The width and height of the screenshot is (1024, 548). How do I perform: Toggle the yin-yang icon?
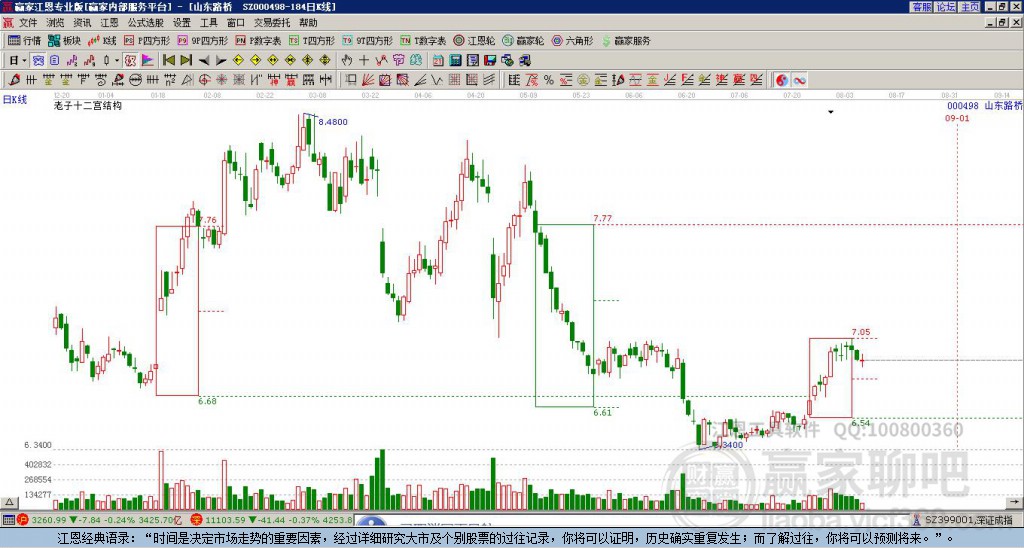[x=781, y=80]
